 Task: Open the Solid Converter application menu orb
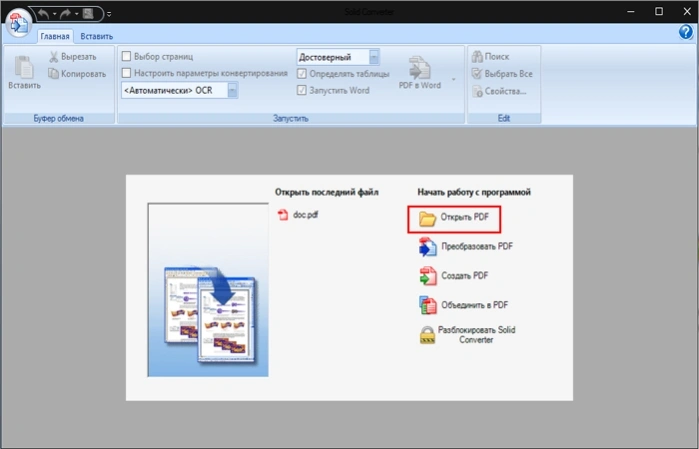(19, 23)
